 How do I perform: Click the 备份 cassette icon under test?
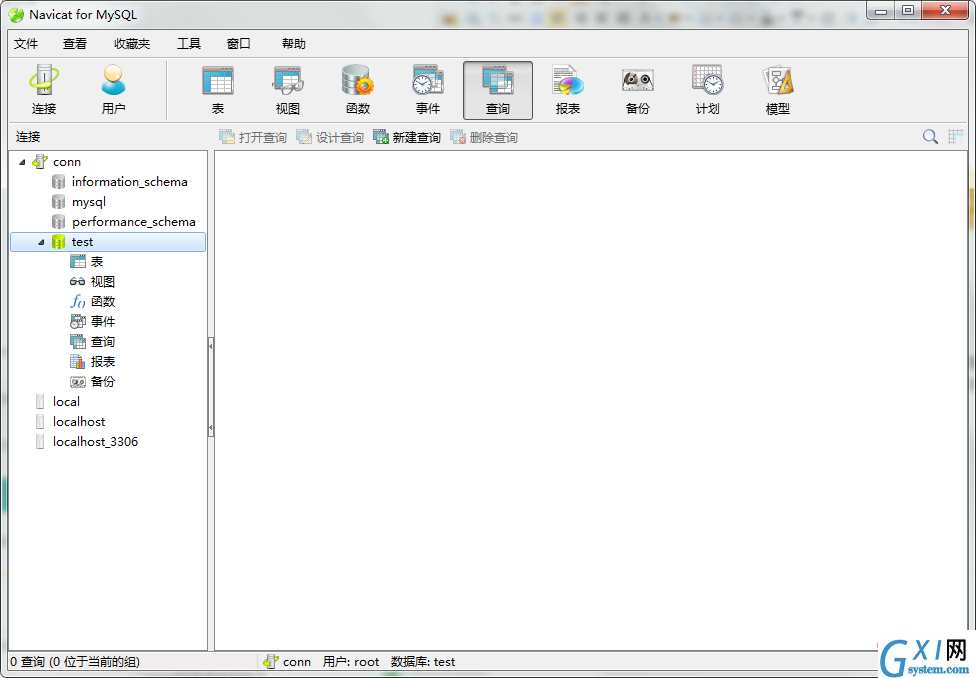pos(78,382)
